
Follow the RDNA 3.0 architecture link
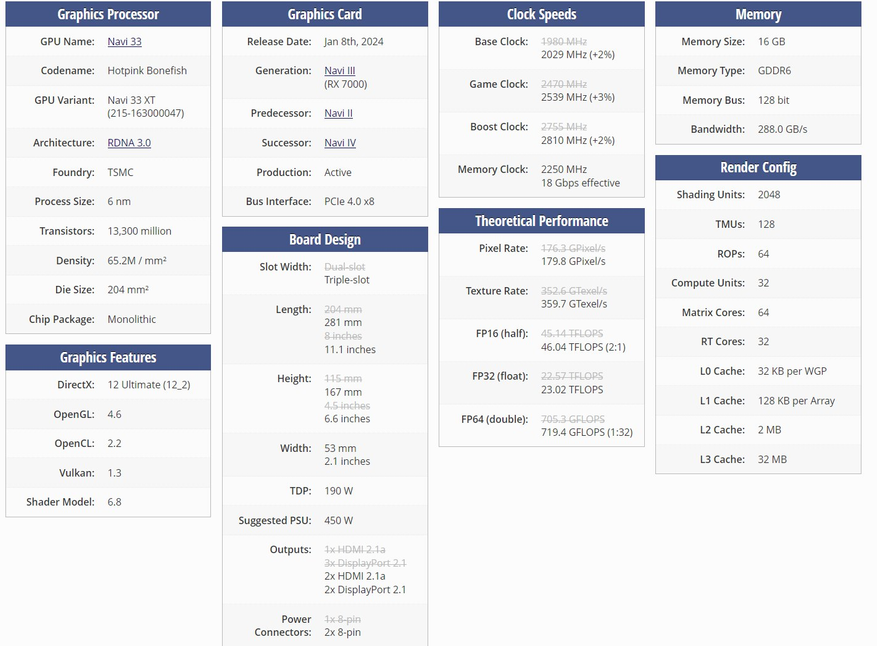129,143
